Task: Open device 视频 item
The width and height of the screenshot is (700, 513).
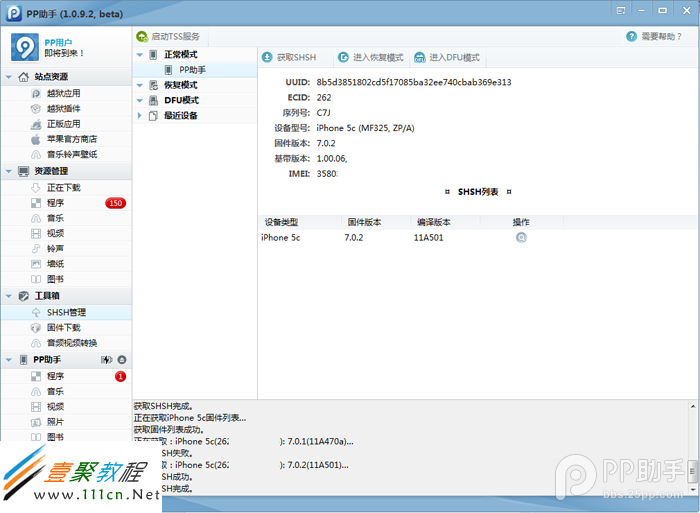Action: click(66, 406)
